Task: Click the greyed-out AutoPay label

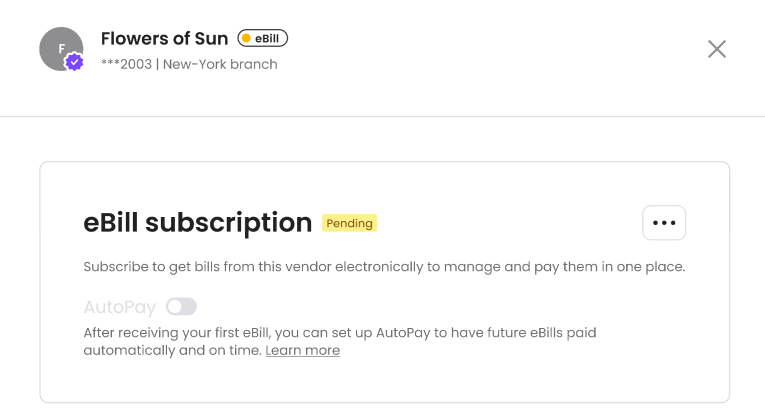Action: click(119, 306)
